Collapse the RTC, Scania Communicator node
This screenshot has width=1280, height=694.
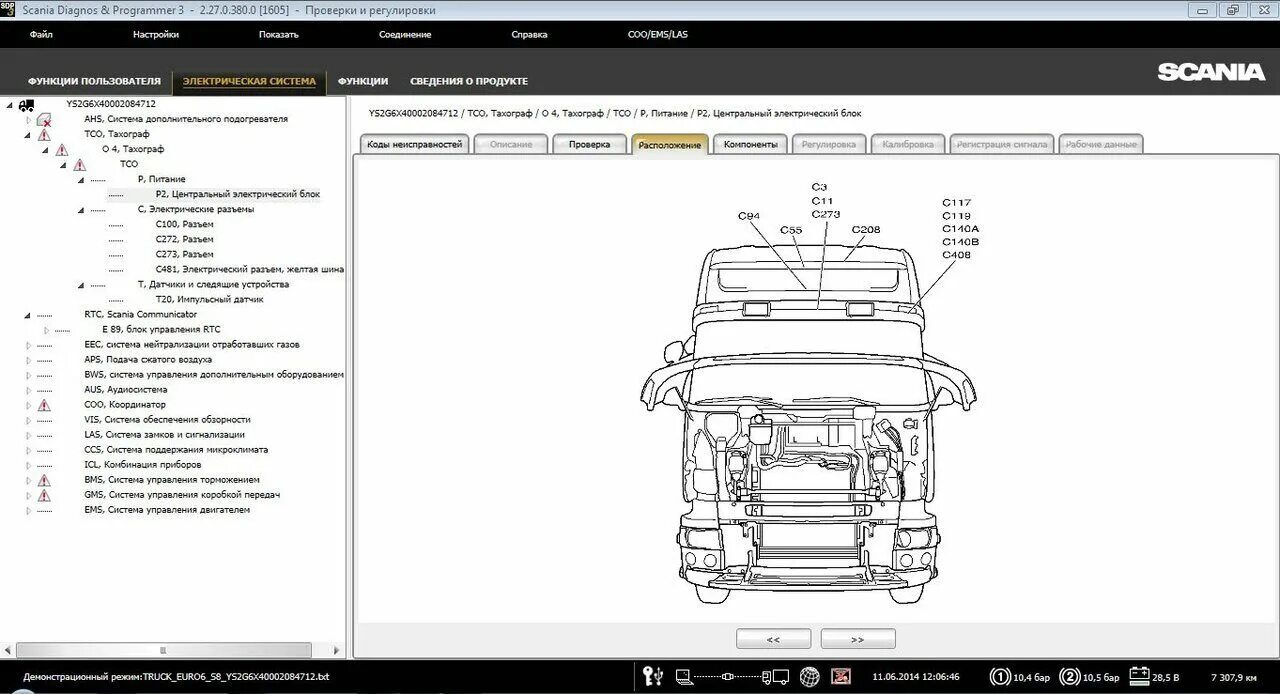pyautogui.click(x=28, y=315)
